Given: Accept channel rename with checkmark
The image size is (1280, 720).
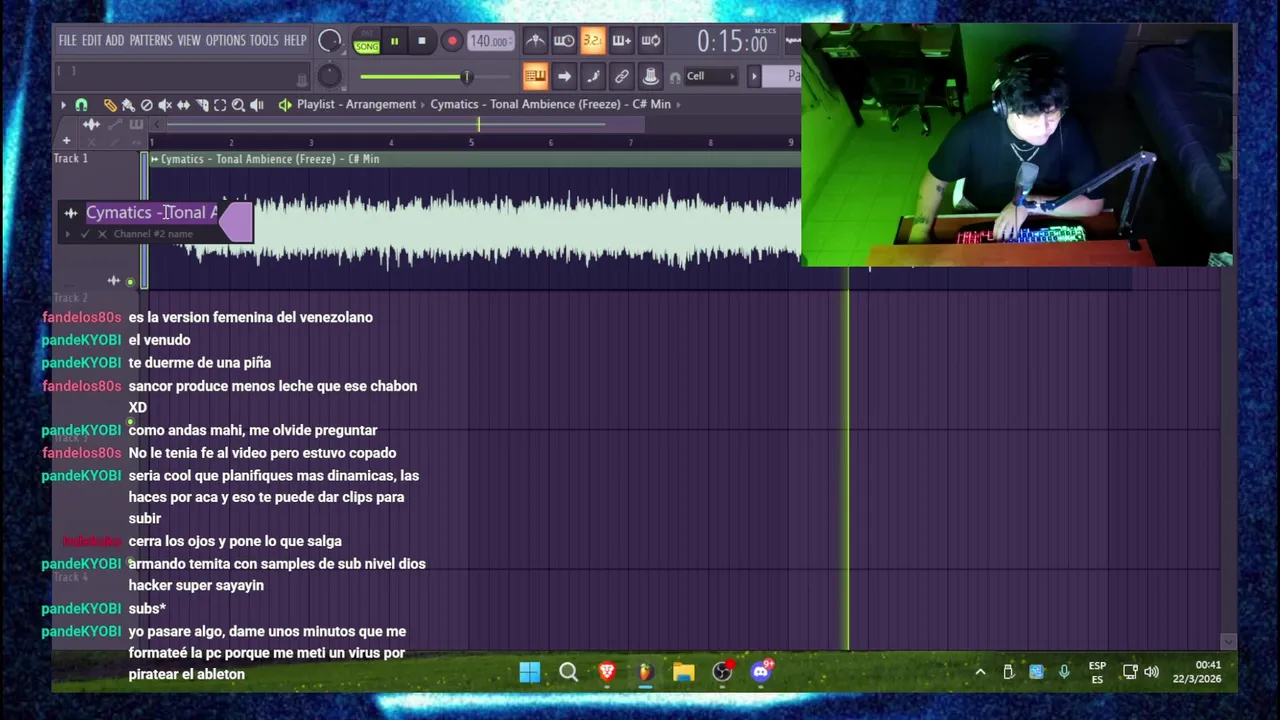Looking at the screenshot, I should point(85,234).
